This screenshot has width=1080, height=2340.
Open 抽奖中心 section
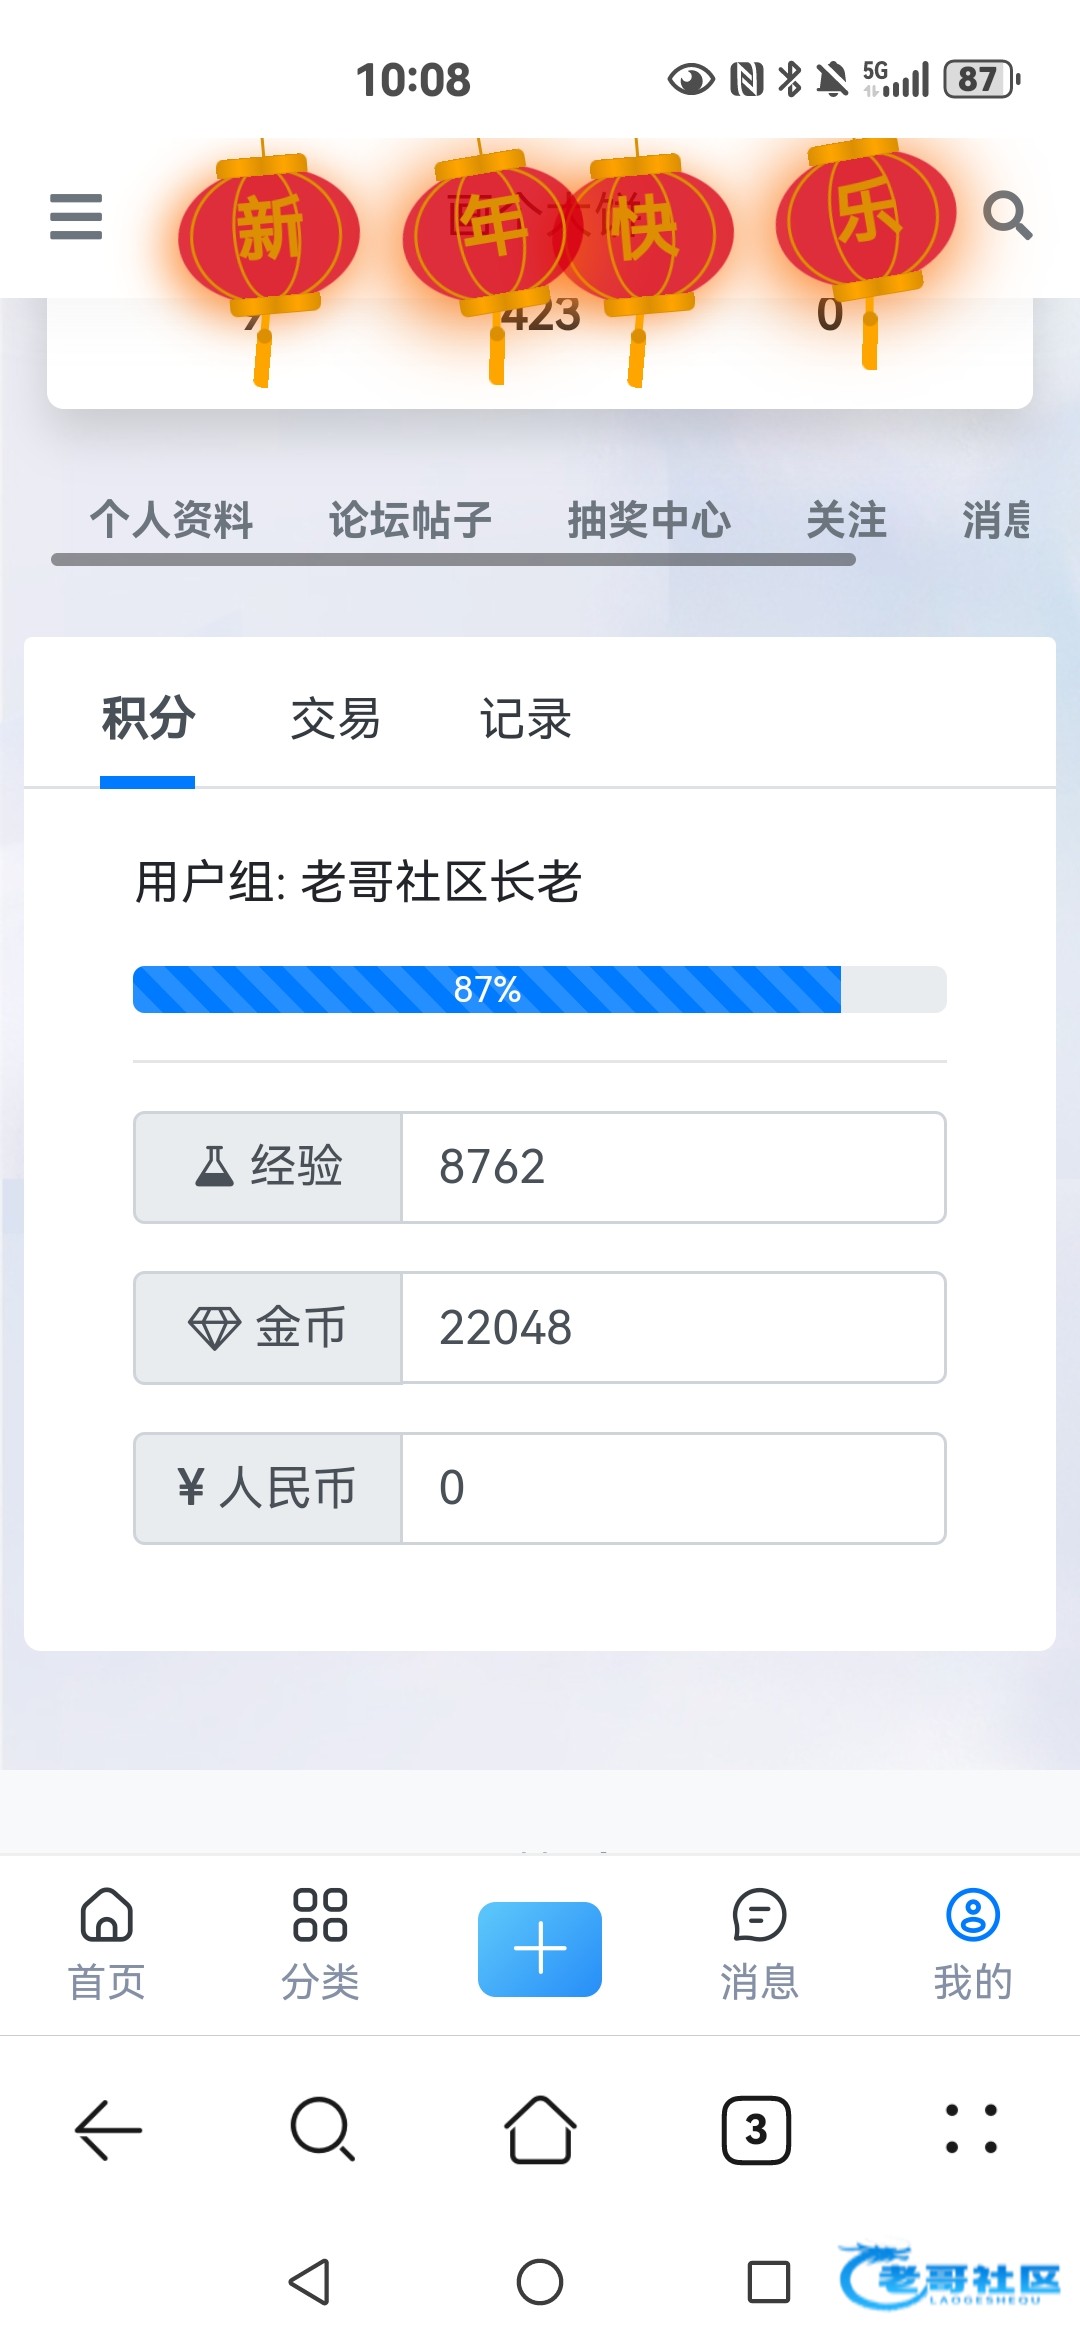pyautogui.click(x=649, y=521)
